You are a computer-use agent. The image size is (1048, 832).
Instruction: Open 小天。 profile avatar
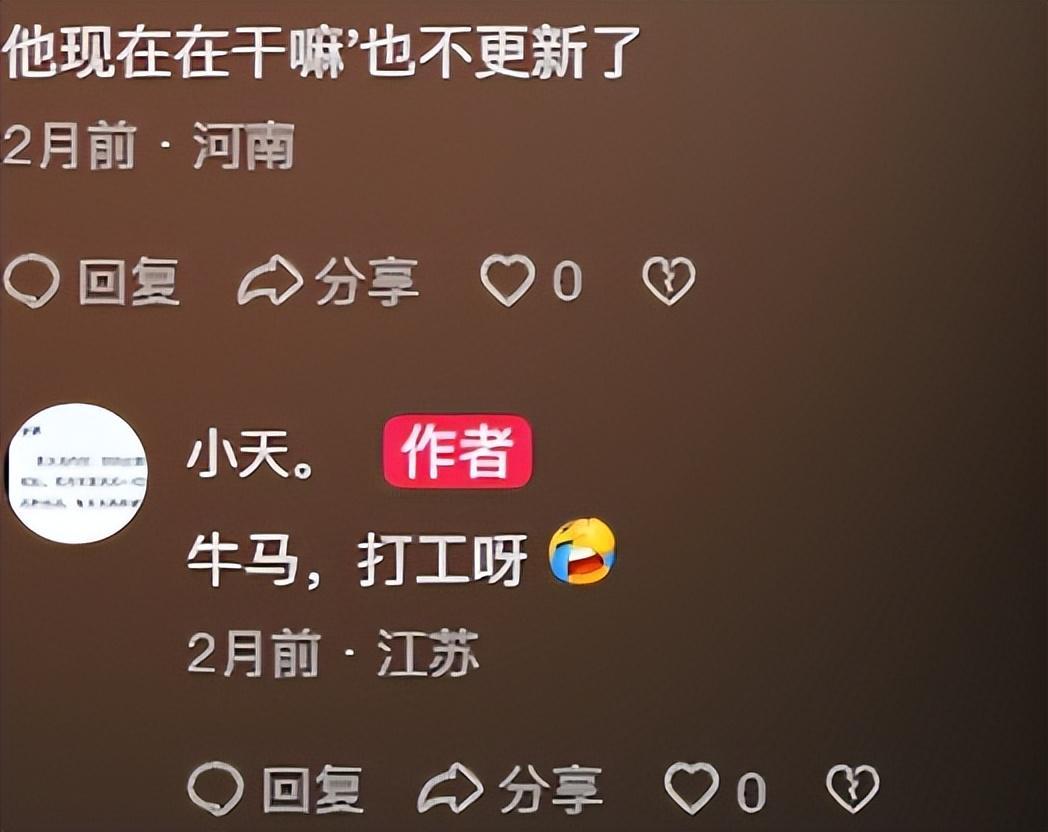coord(78,473)
